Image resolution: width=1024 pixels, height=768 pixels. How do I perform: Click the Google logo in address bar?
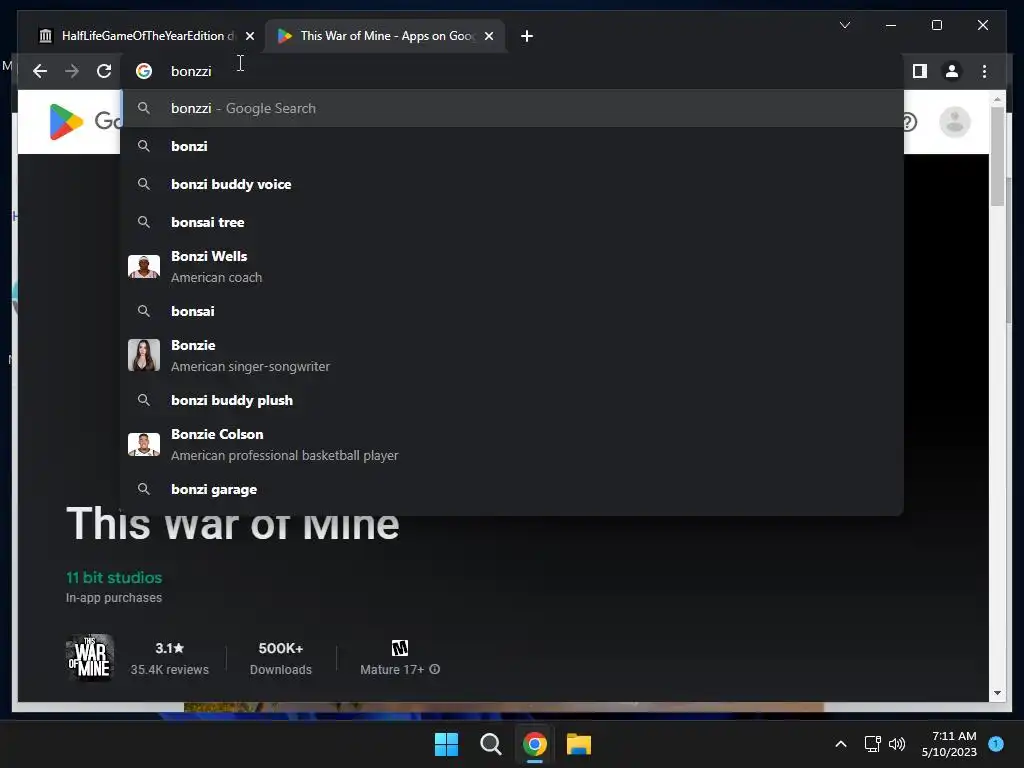click(144, 71)
